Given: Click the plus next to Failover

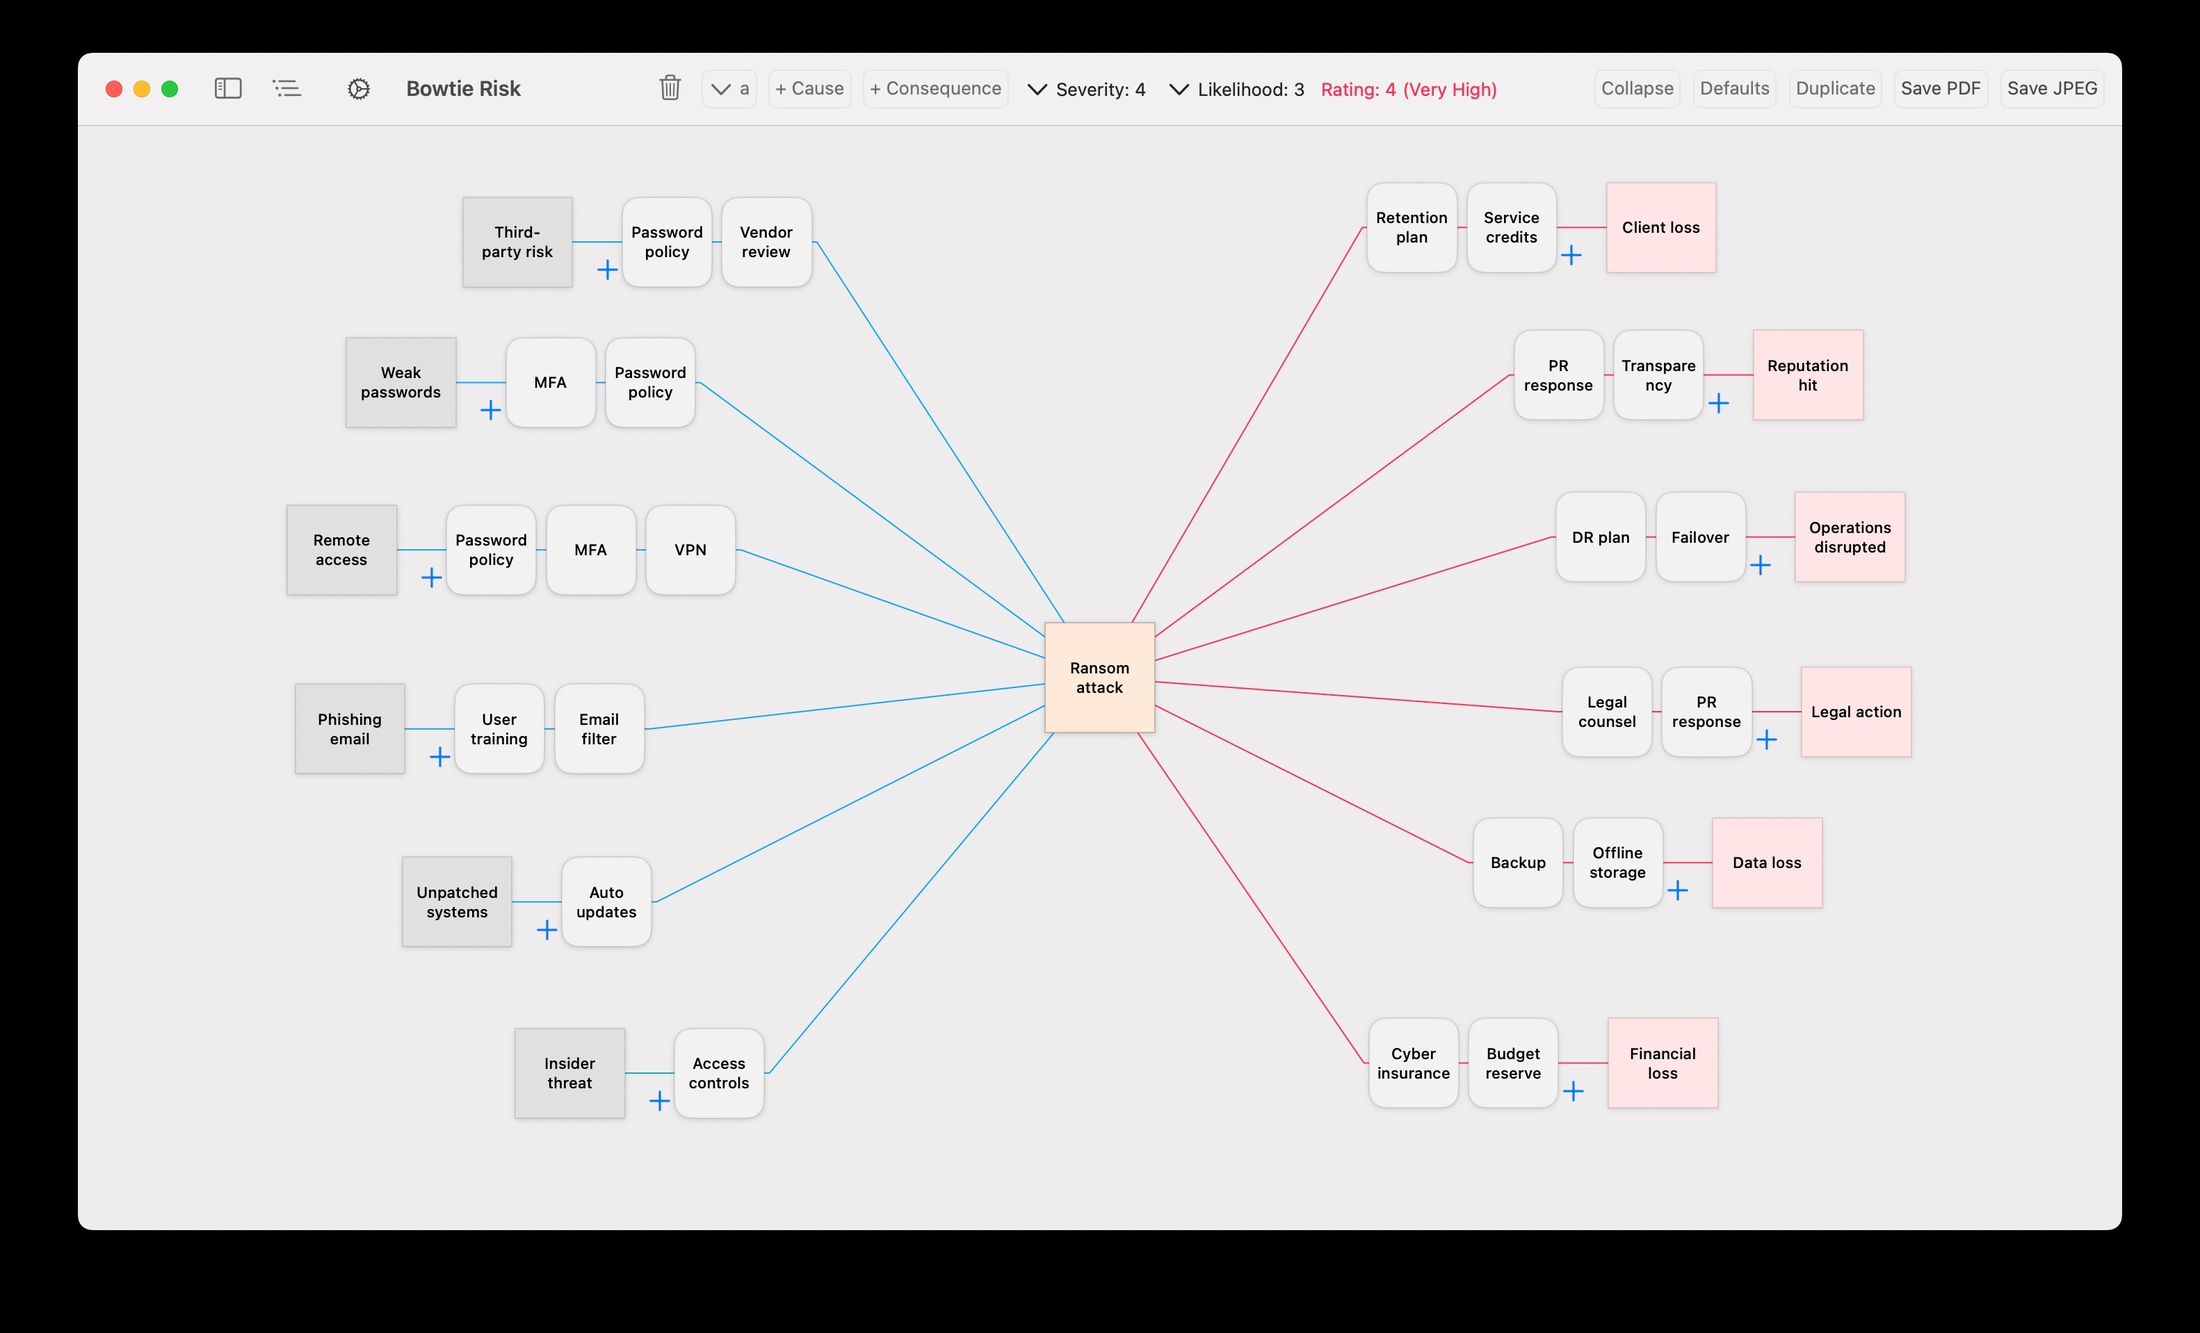Looking at the screenshot, I should 1762,565.
